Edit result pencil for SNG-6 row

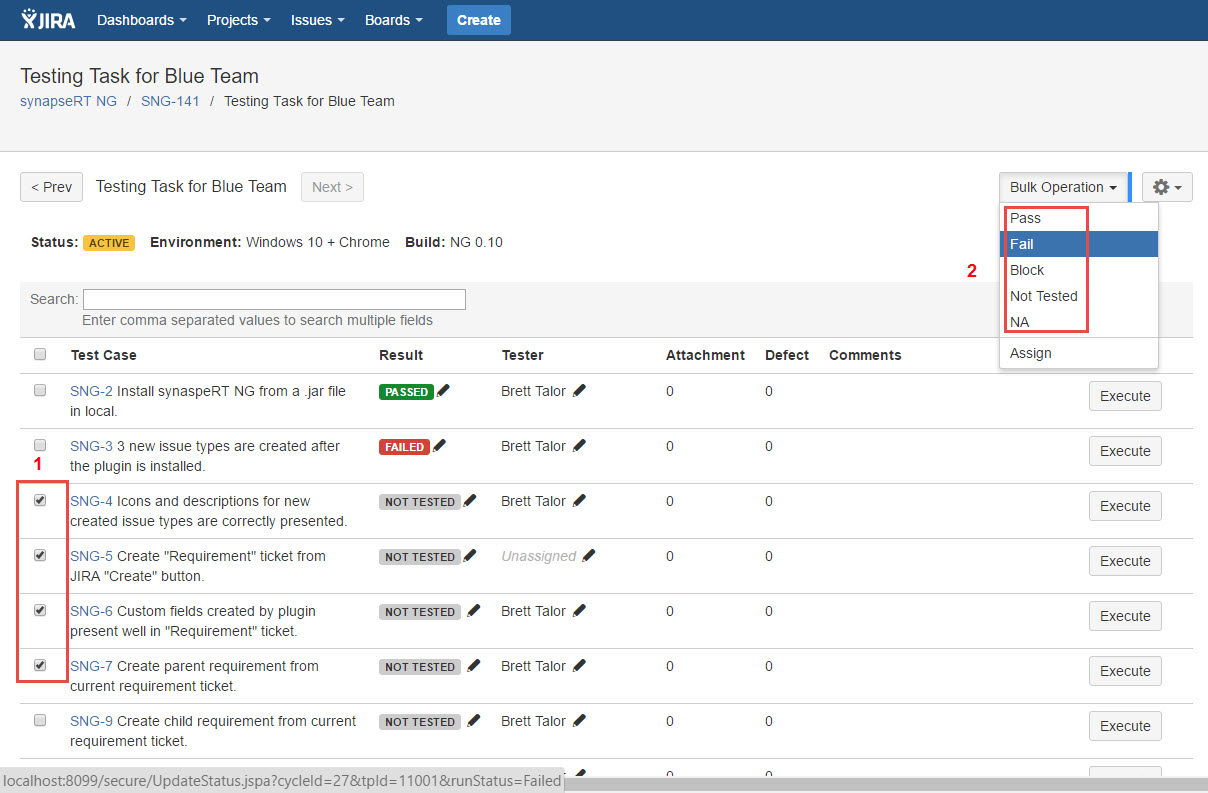pyautogui.click(x=473, y=611)
